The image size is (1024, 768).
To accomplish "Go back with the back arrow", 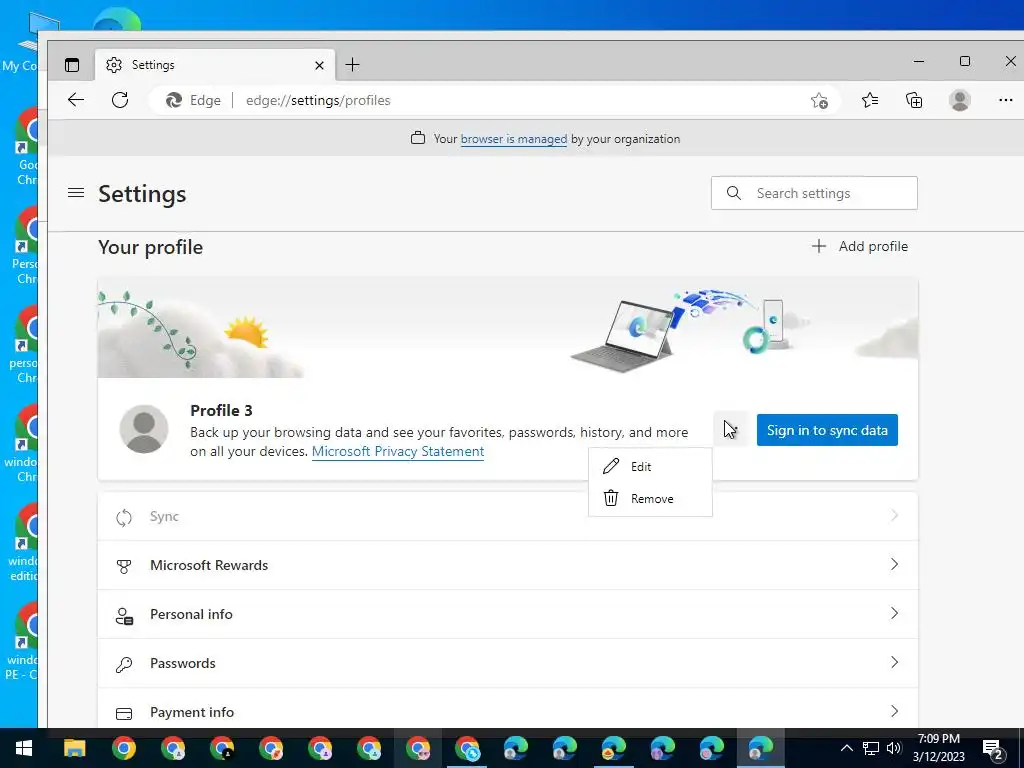I will pyautogui.click(x=76, y=100).
